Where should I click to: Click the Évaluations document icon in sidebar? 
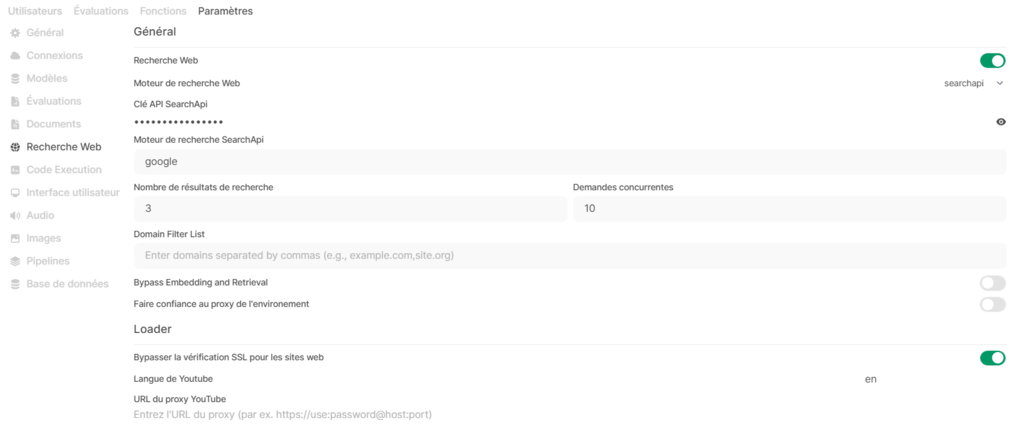[16, 101]
